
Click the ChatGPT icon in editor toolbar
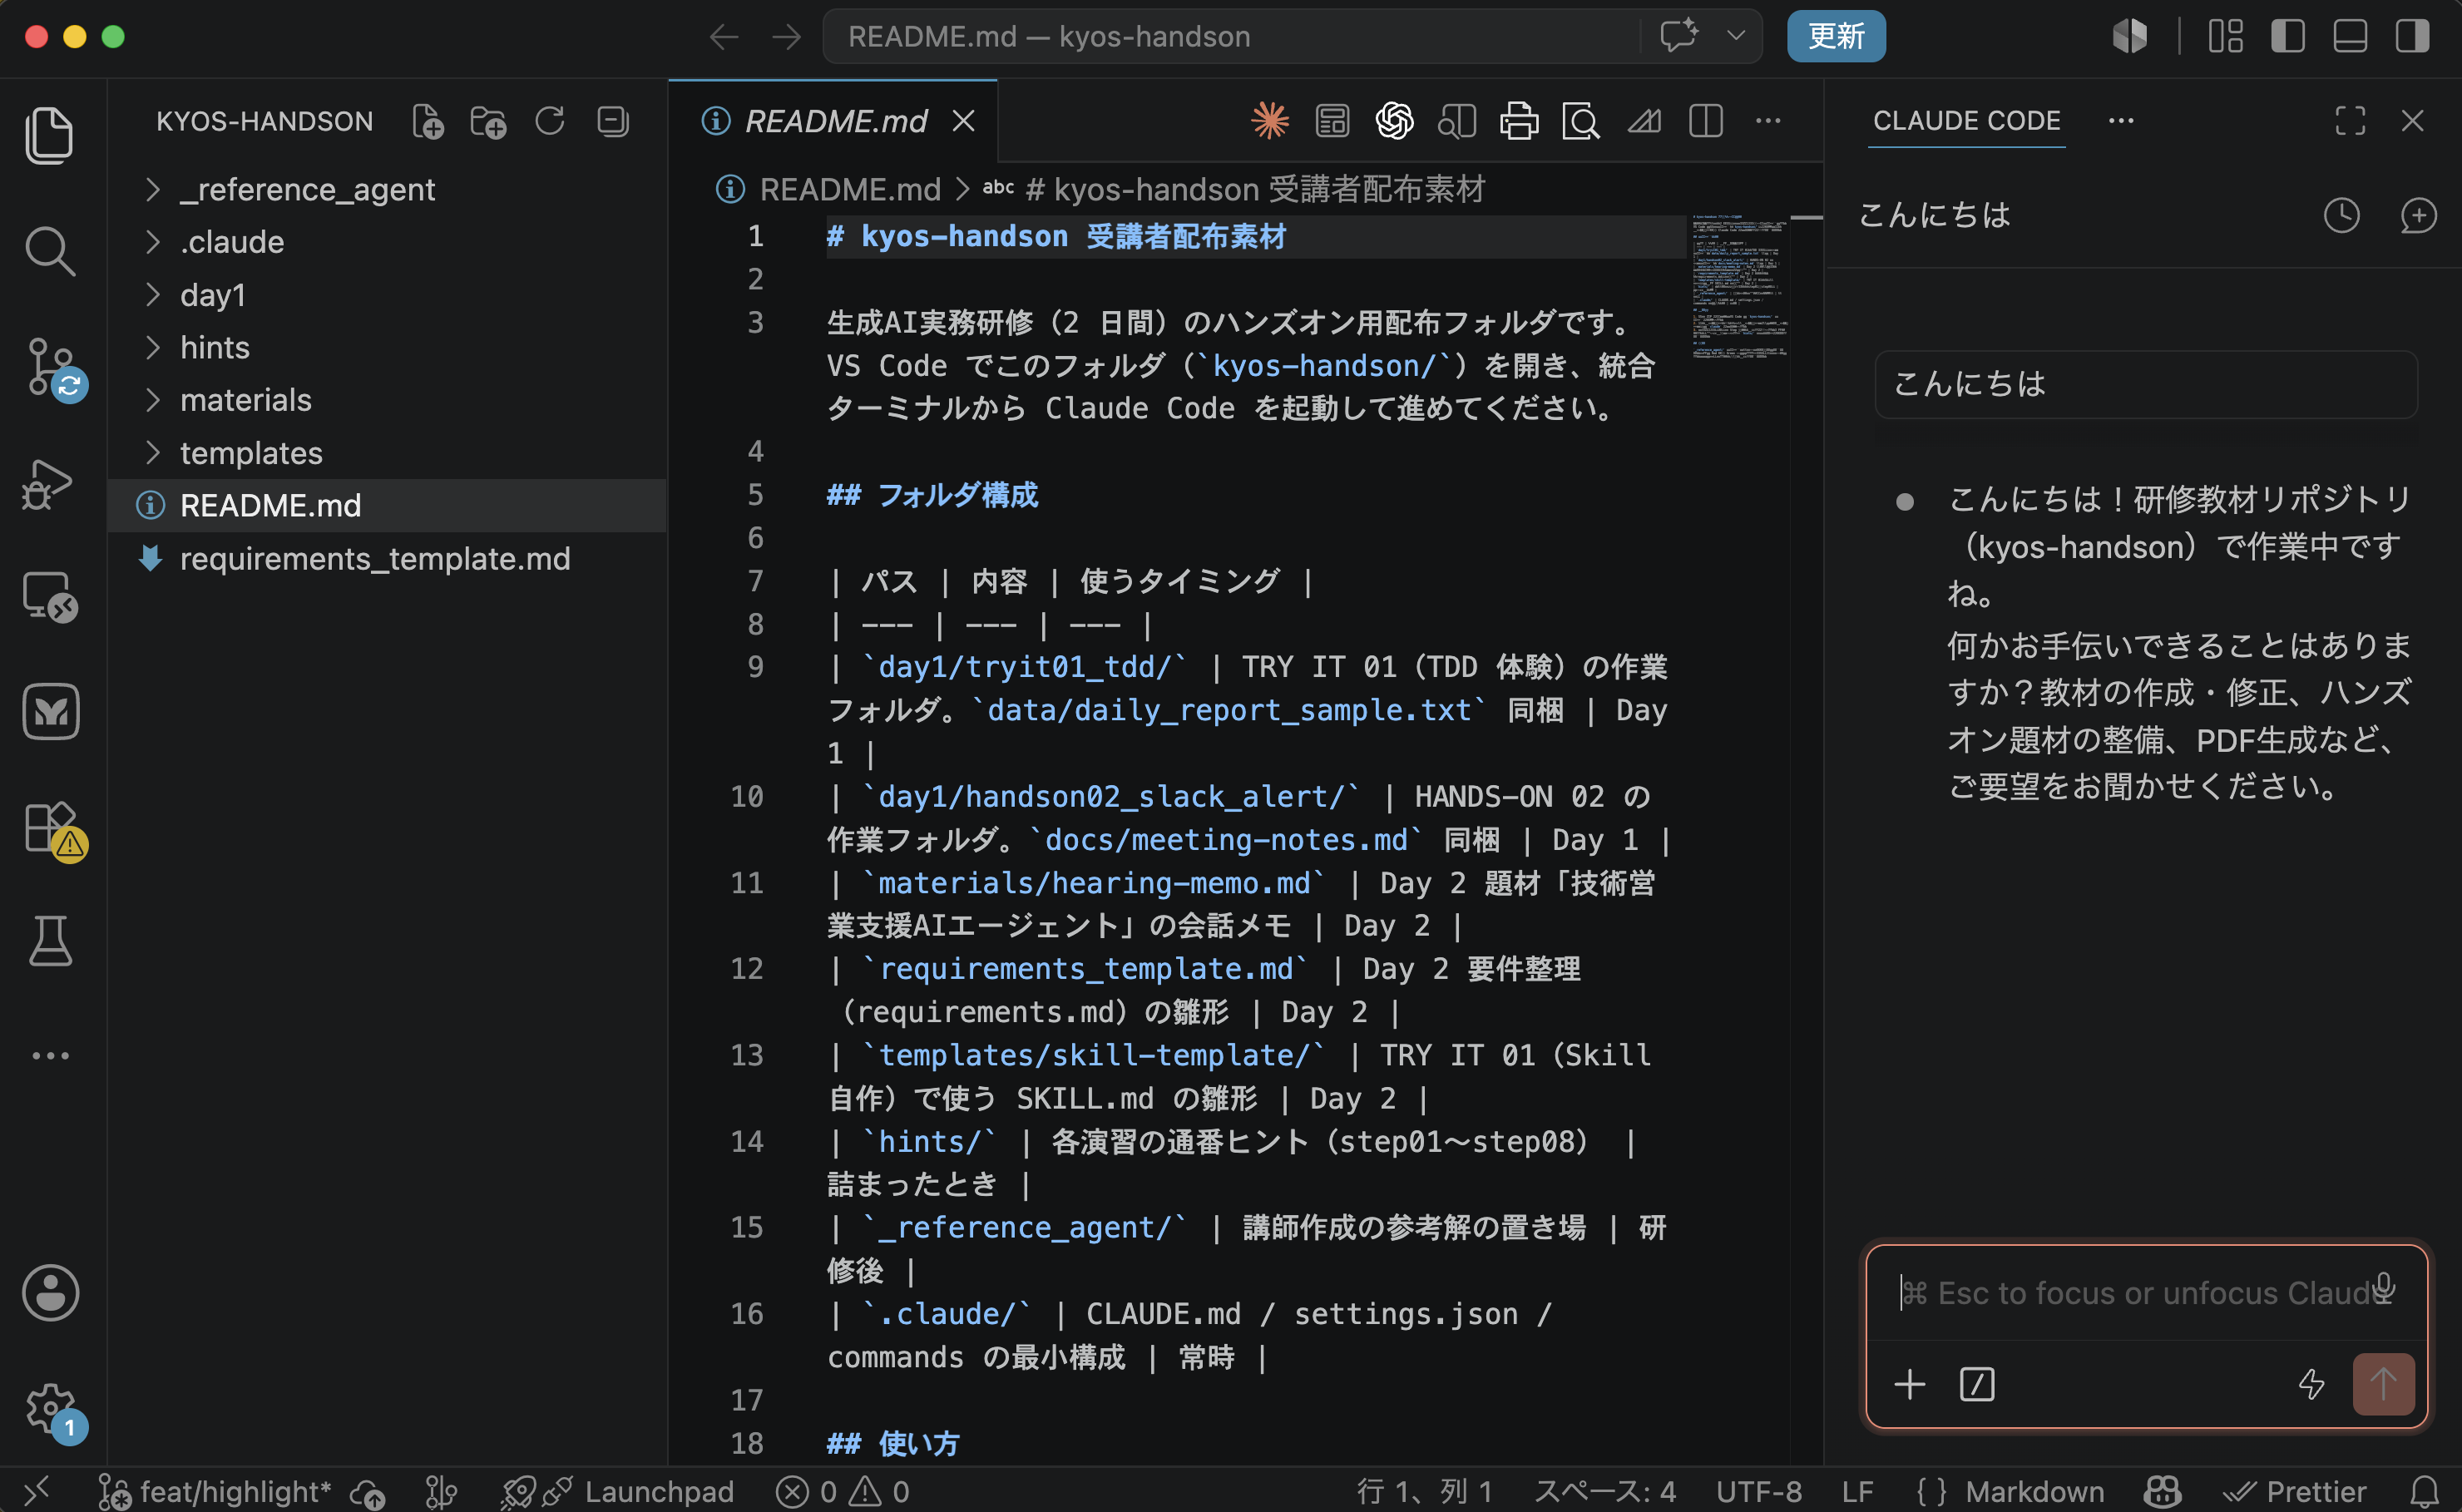(1394, 121)
